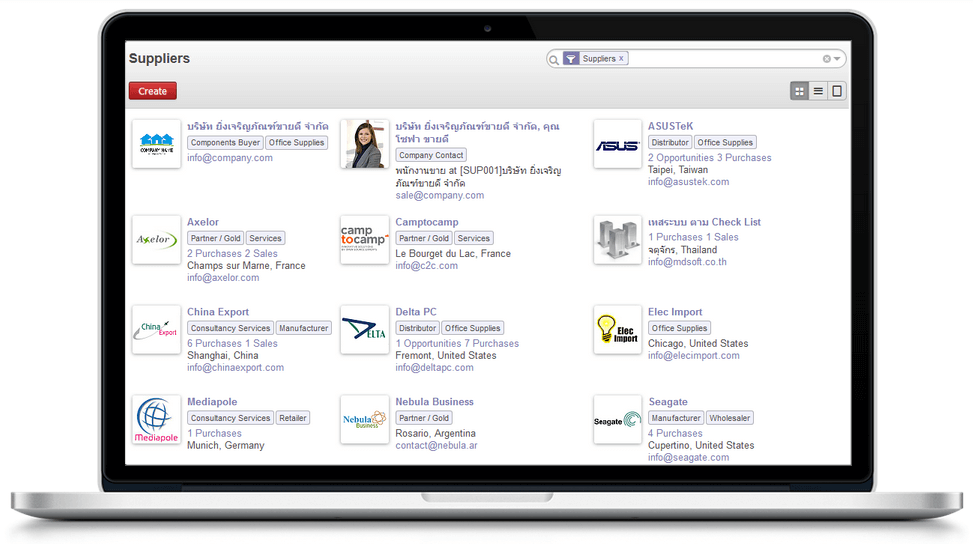Open the Elec Import logo thumbnail
The height and width of the screenshot is (544, 973).
coord(617,330)
